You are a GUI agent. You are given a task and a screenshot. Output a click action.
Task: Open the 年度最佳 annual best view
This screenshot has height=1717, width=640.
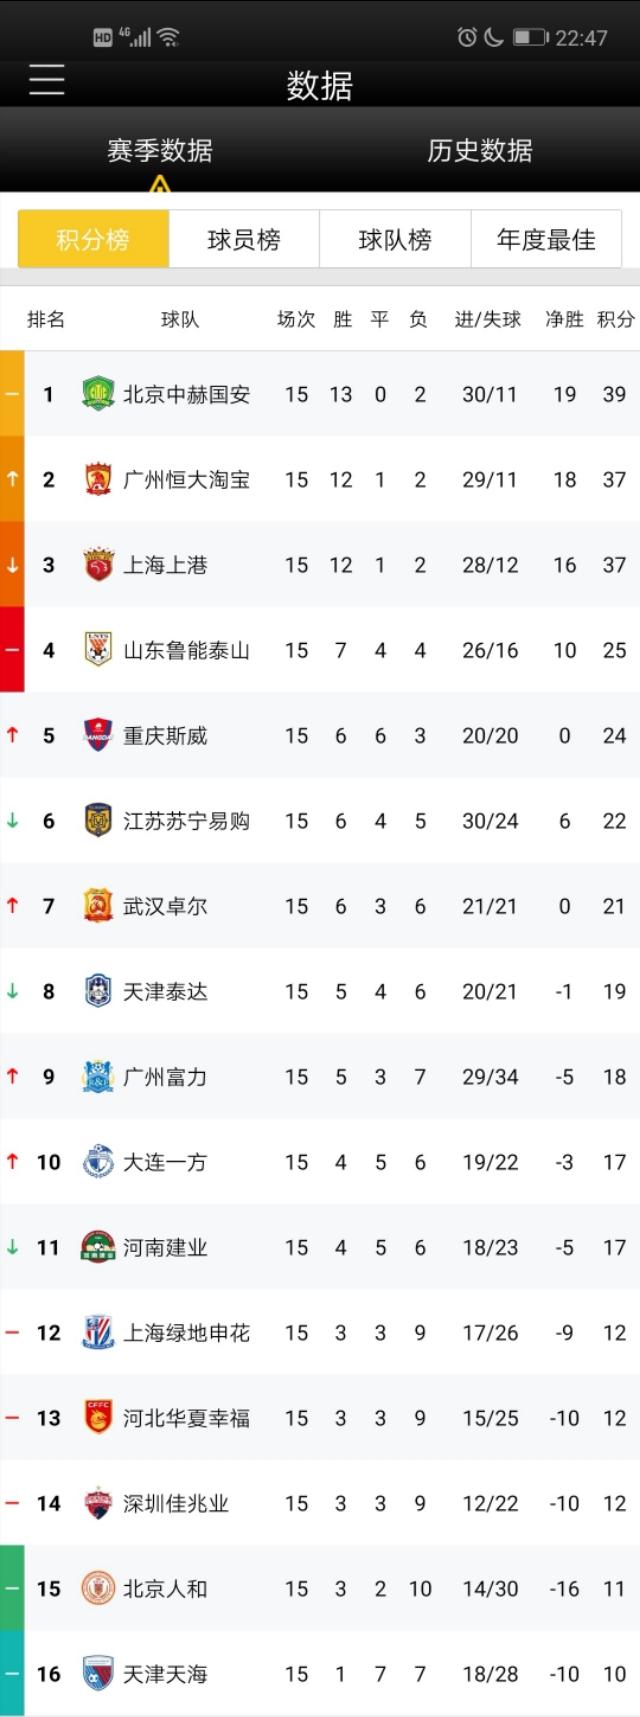coord(546,239)
